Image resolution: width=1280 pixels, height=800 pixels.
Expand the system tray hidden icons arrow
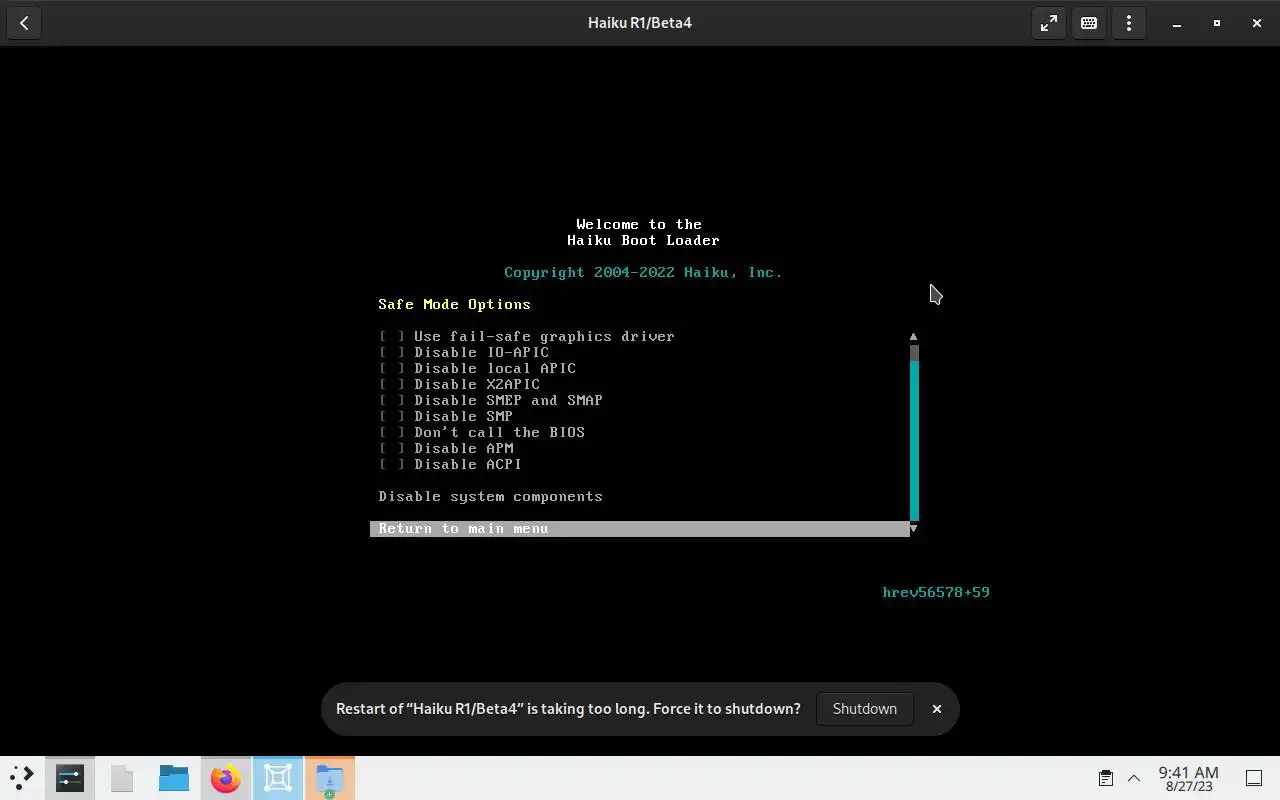(x=1134, y=778)
